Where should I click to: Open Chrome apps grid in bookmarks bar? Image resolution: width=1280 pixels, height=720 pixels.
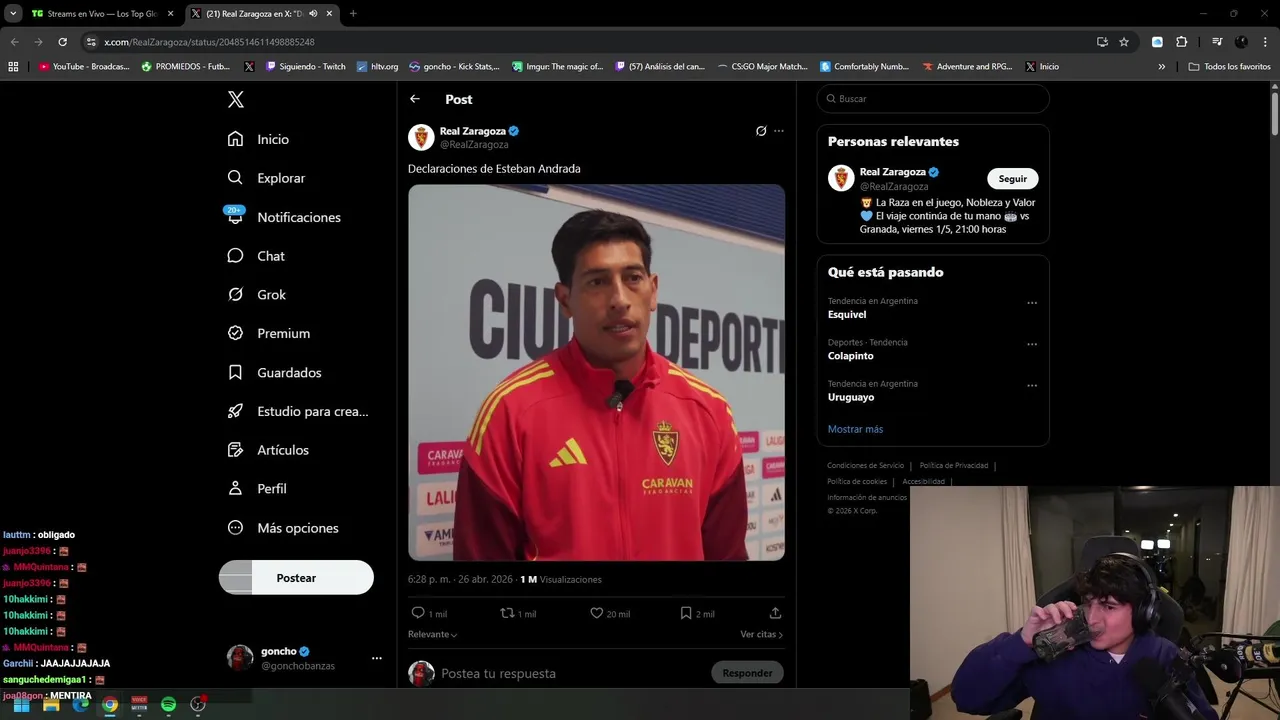(x=13, y=67)
